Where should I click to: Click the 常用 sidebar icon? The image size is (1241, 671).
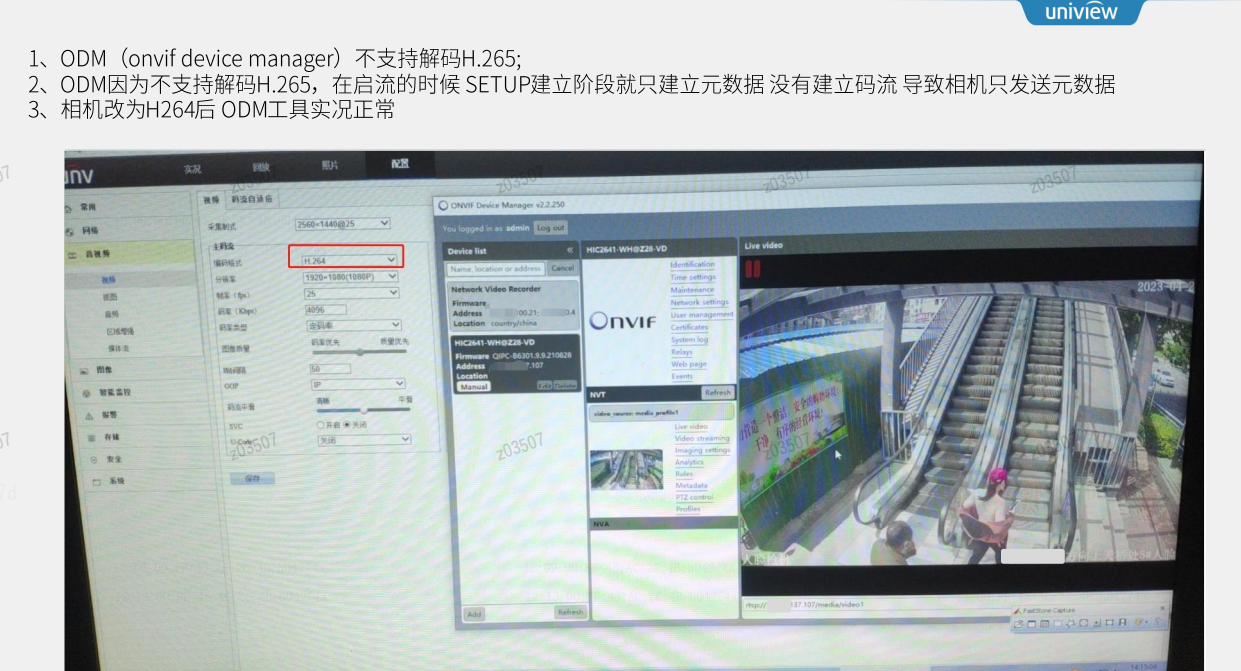coord(68,208)
